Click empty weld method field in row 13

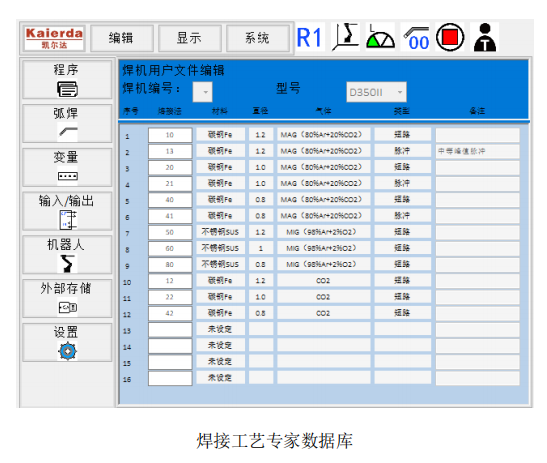click(x=170, y=330)
